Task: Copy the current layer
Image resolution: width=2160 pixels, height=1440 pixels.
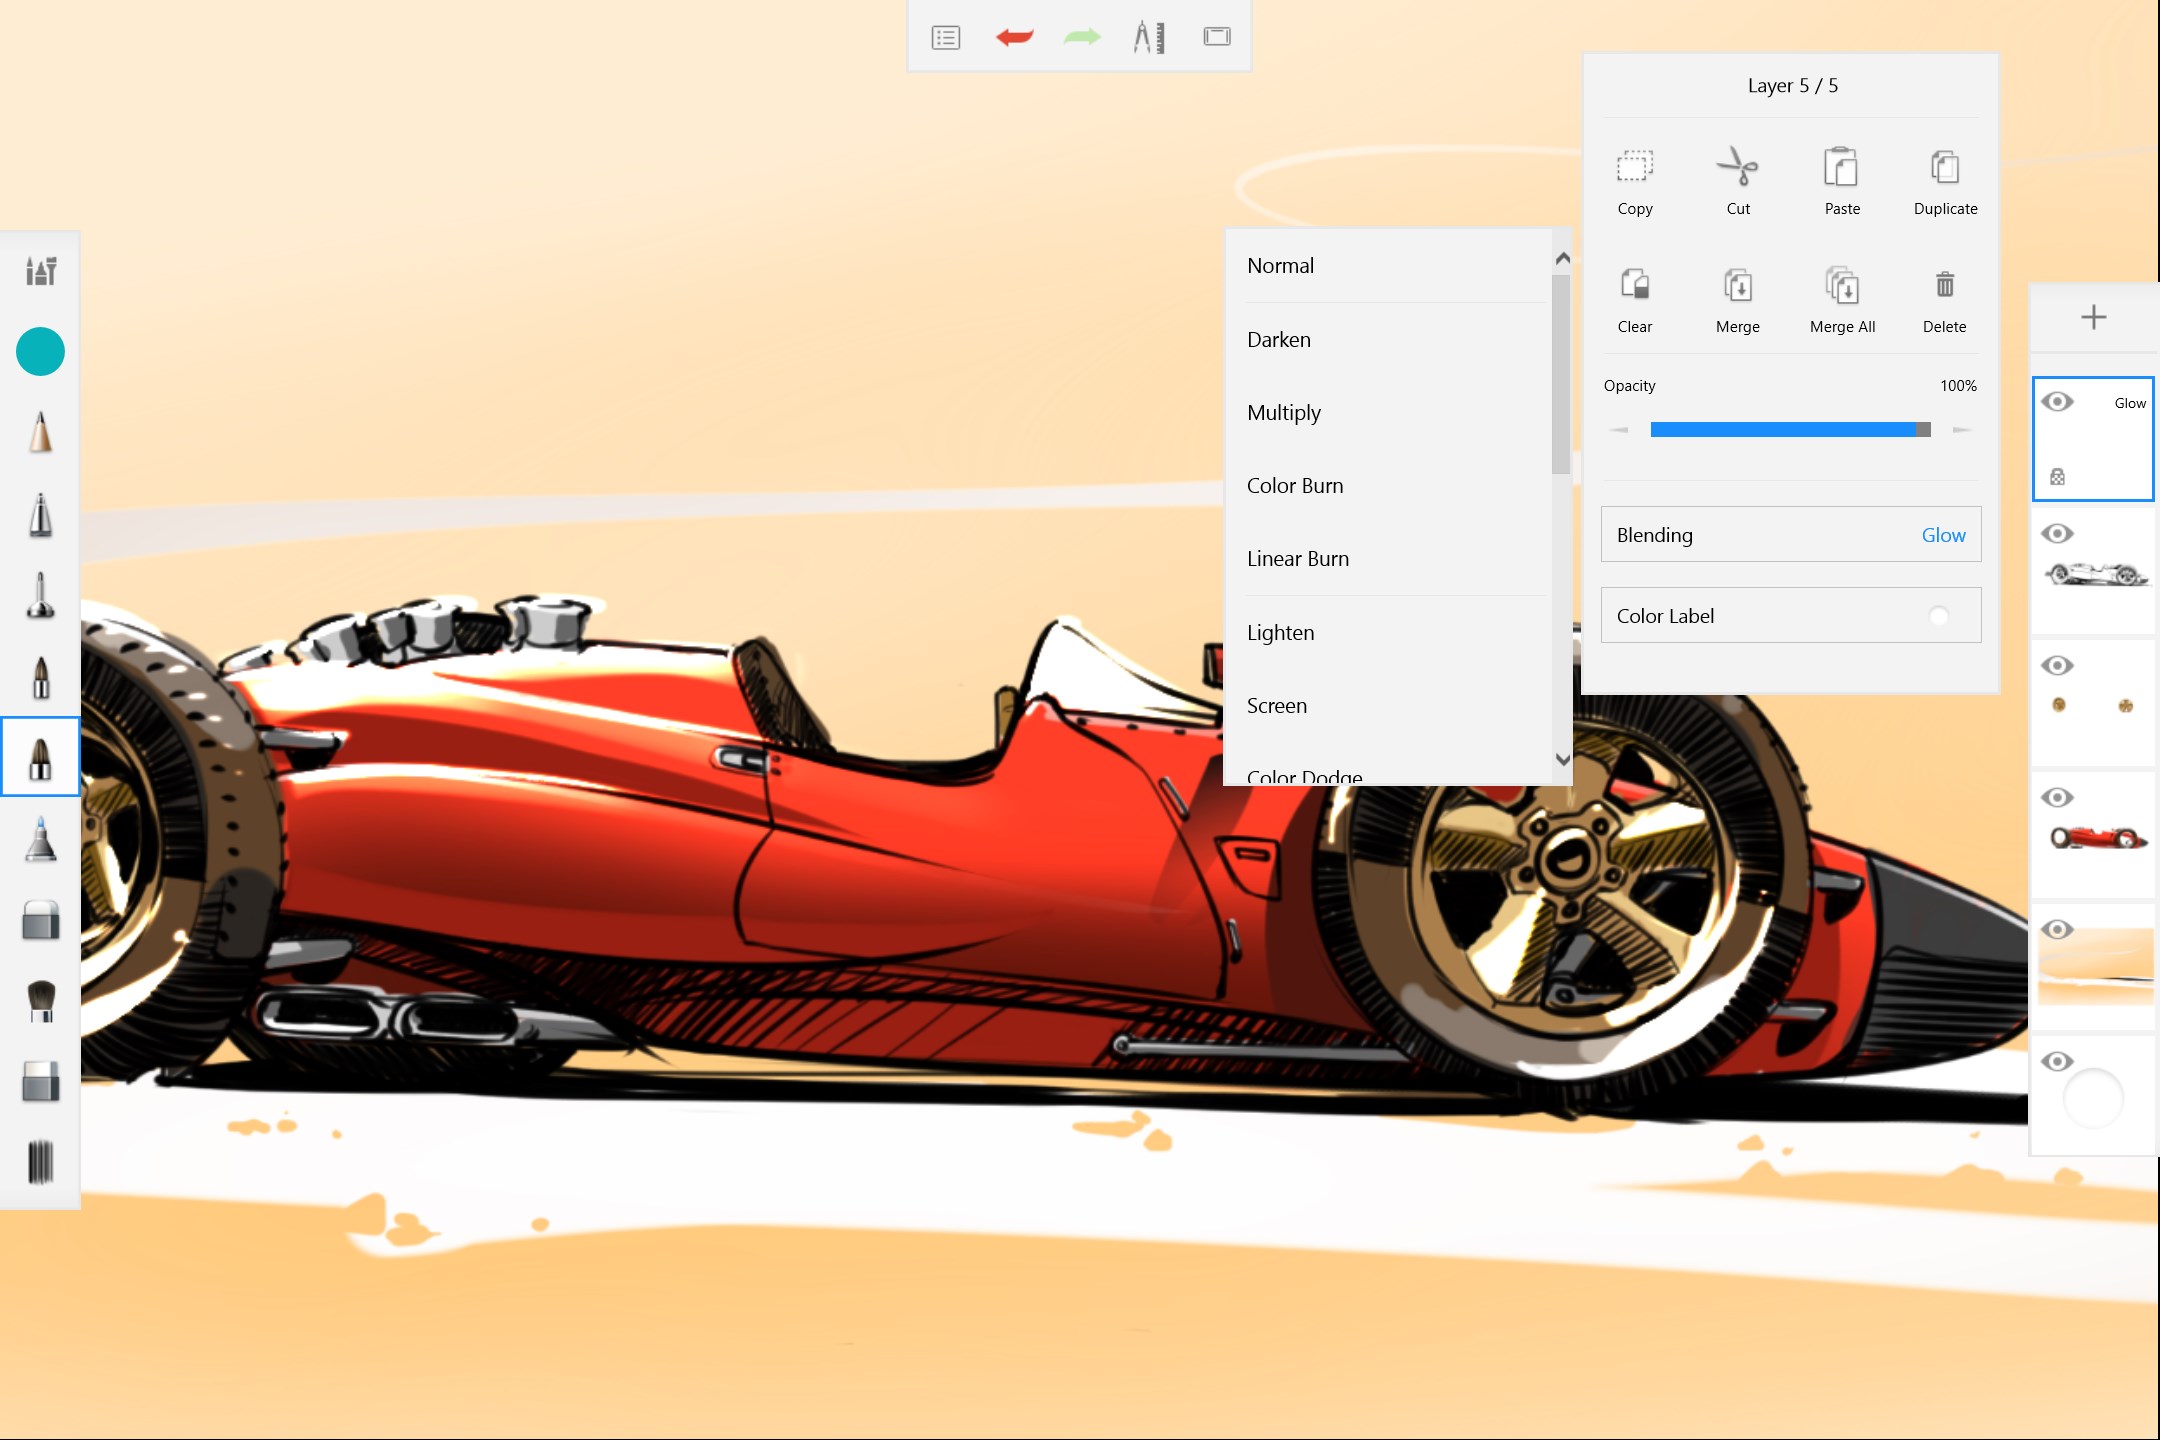Action: 1634,180
